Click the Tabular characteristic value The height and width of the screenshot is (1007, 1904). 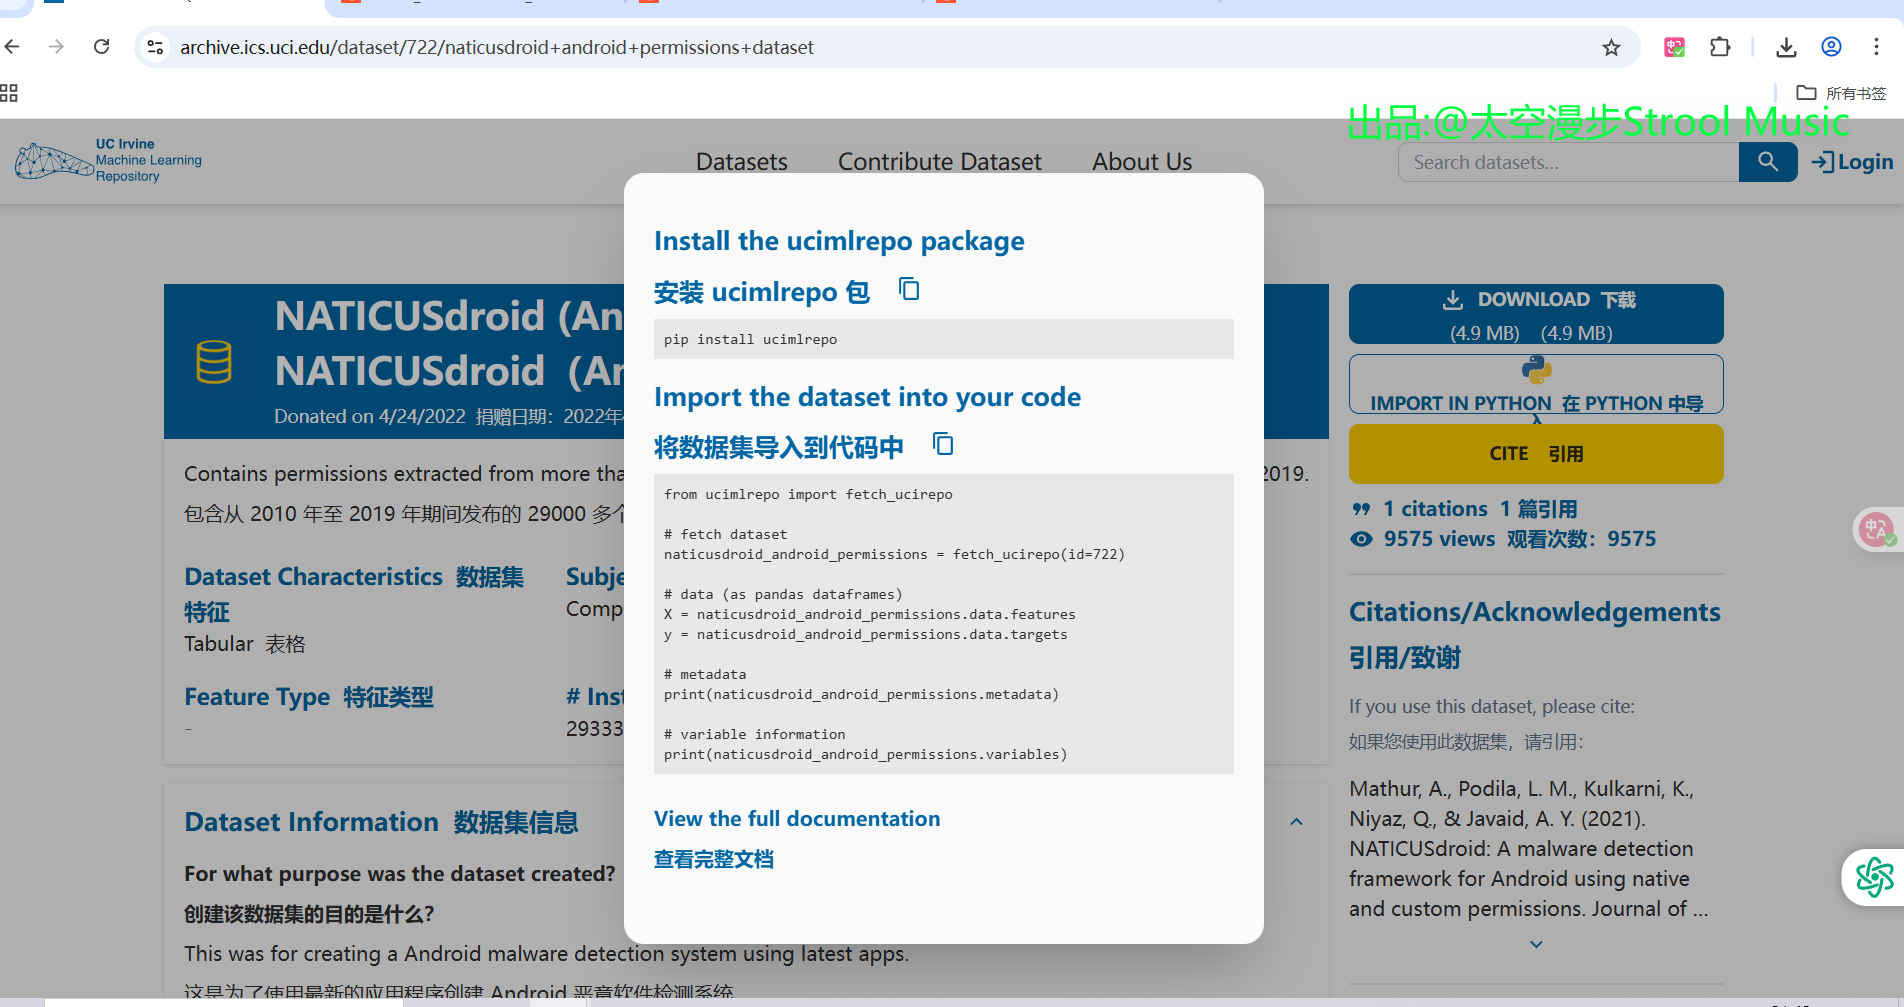219,644
